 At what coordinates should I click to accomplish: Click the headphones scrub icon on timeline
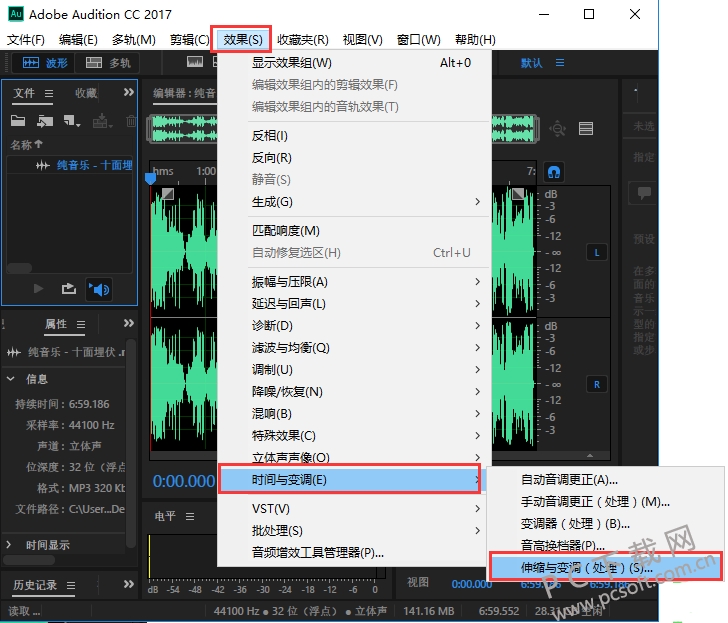[553, 172]
